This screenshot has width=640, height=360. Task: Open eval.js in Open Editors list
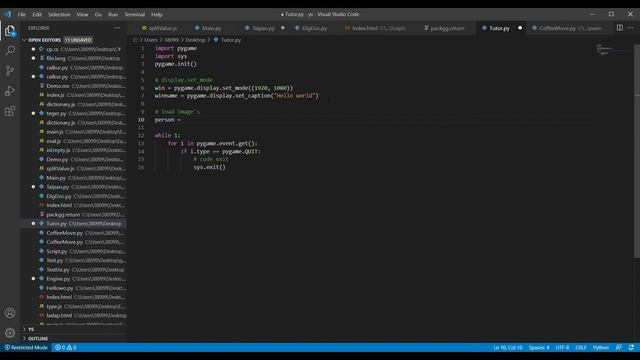[x=73, y=141]
